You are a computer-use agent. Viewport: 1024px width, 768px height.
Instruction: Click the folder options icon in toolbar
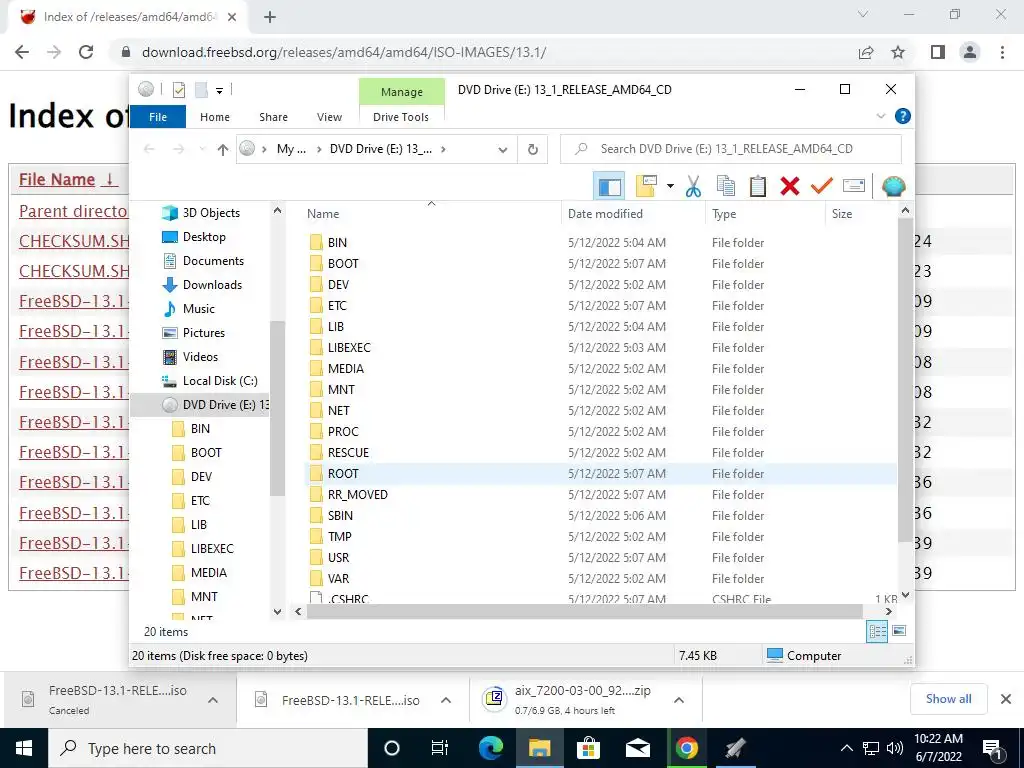click(646, 186)
